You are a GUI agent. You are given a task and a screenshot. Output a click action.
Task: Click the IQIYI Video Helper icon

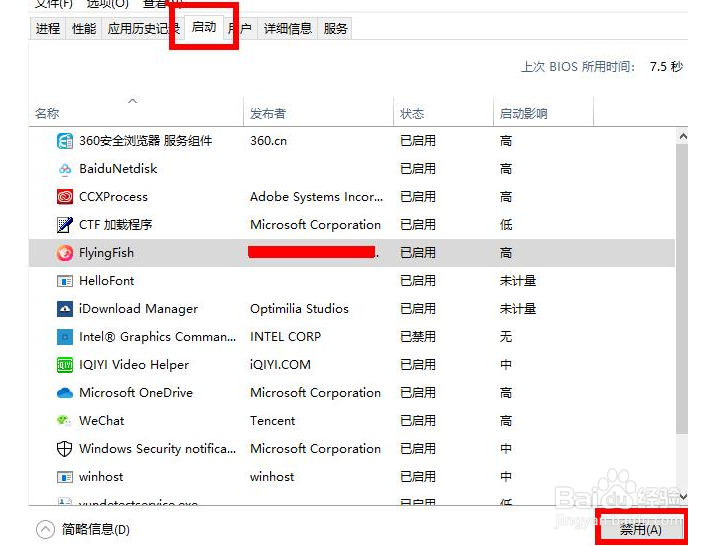[x=65, y=365]
